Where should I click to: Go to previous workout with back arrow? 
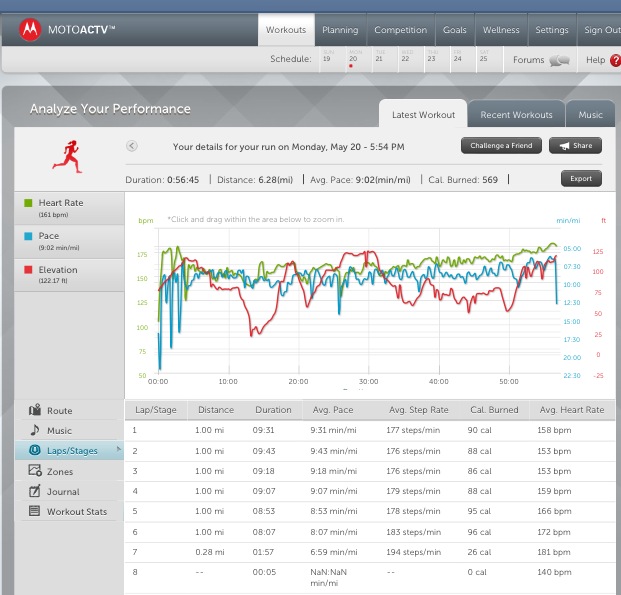tap(131, 146)
